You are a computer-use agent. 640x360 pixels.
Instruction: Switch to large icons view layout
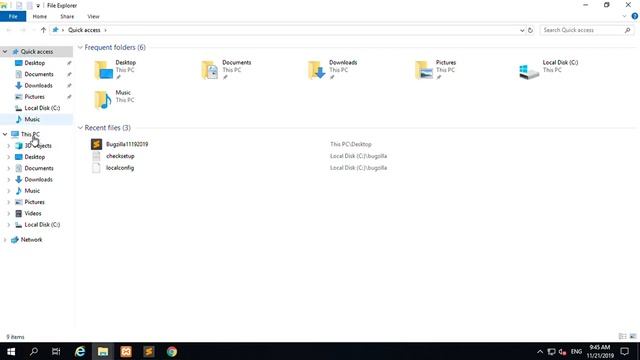click(633, 336)
